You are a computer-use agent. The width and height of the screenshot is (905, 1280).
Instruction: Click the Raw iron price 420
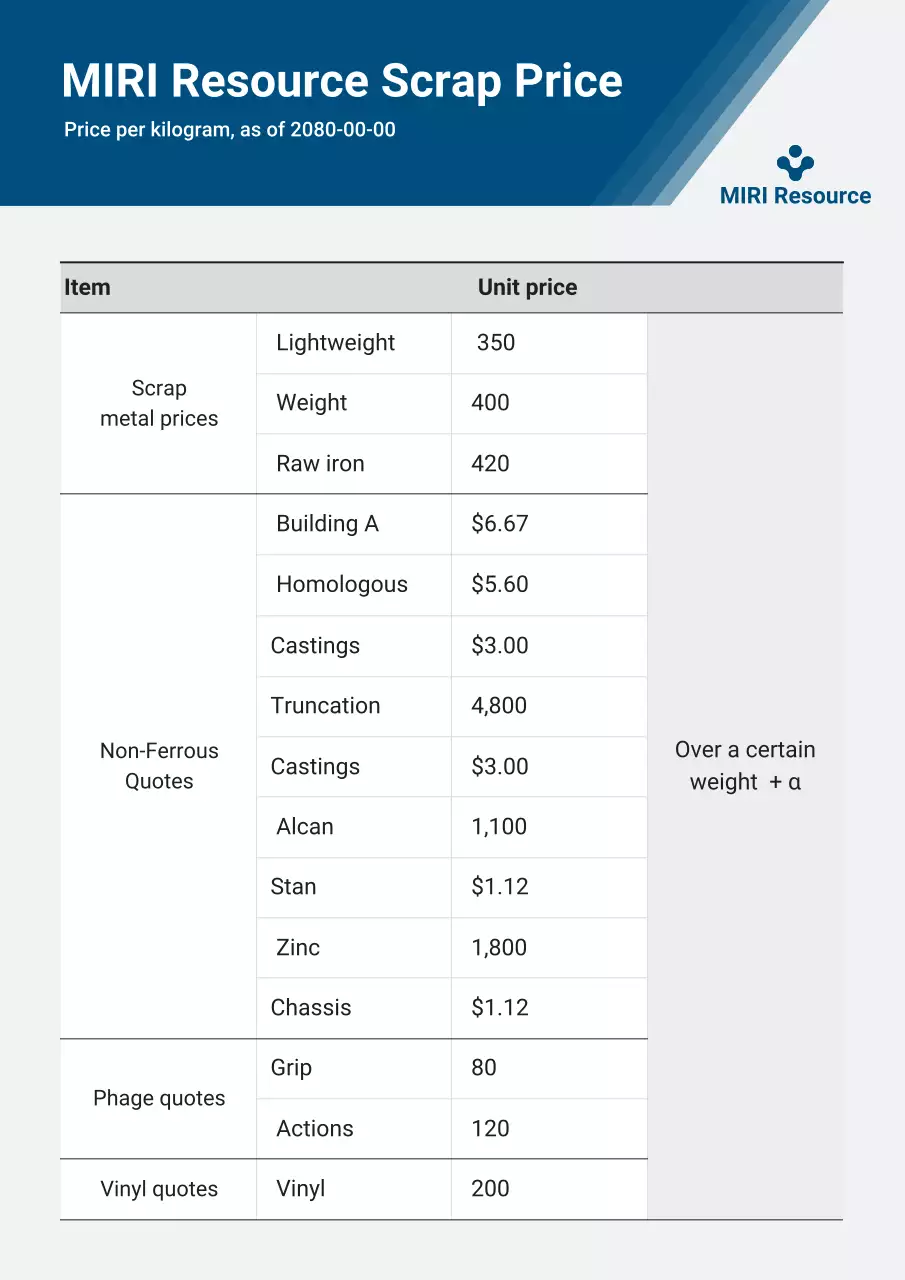click(490, 464)
